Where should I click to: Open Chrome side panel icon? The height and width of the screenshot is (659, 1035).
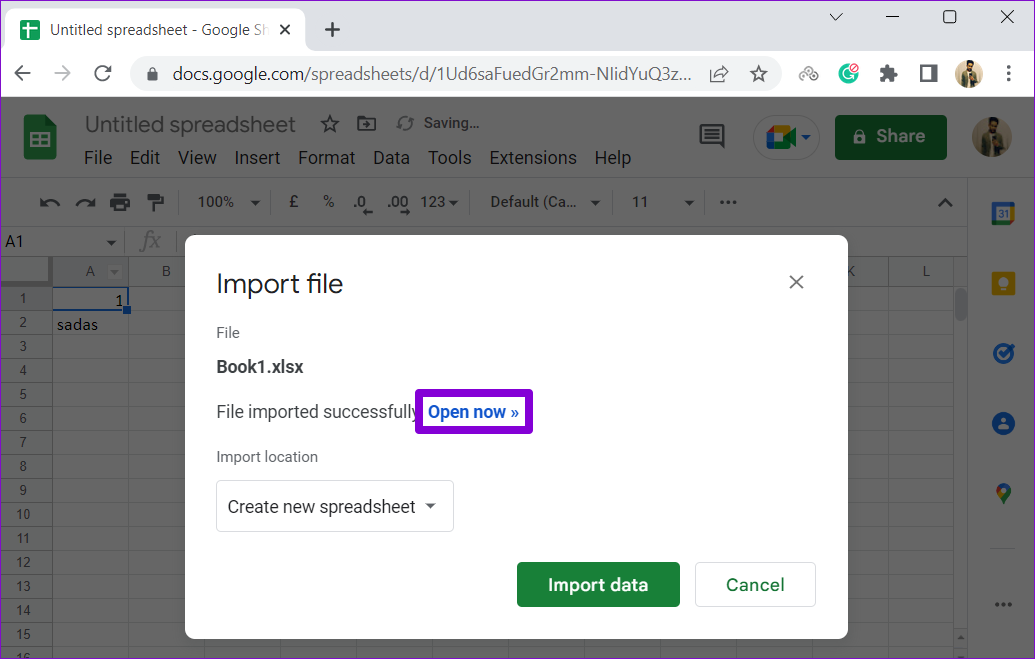[x=929, y=73]
